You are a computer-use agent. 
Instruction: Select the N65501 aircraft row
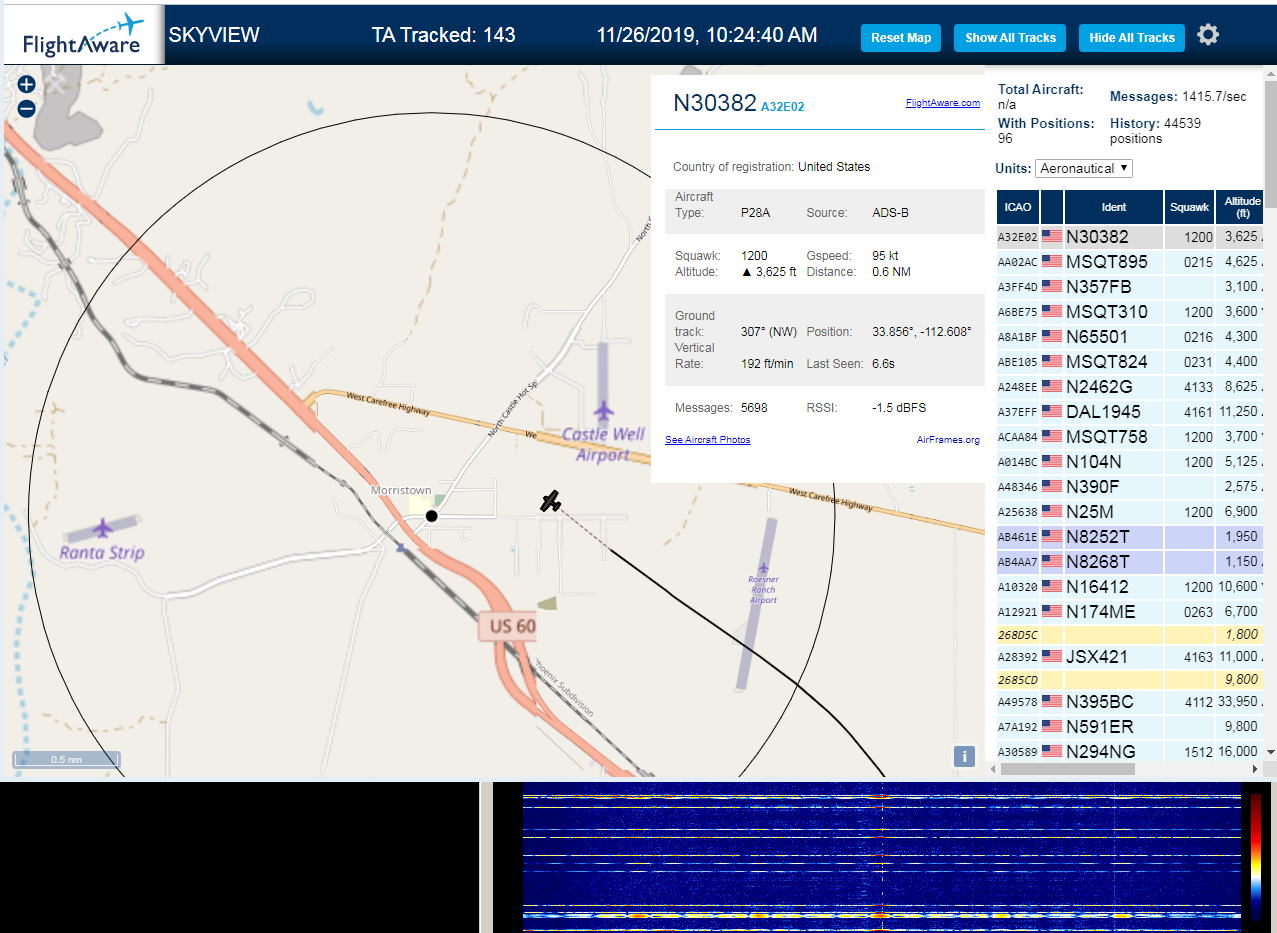[x=1130, y=337]
